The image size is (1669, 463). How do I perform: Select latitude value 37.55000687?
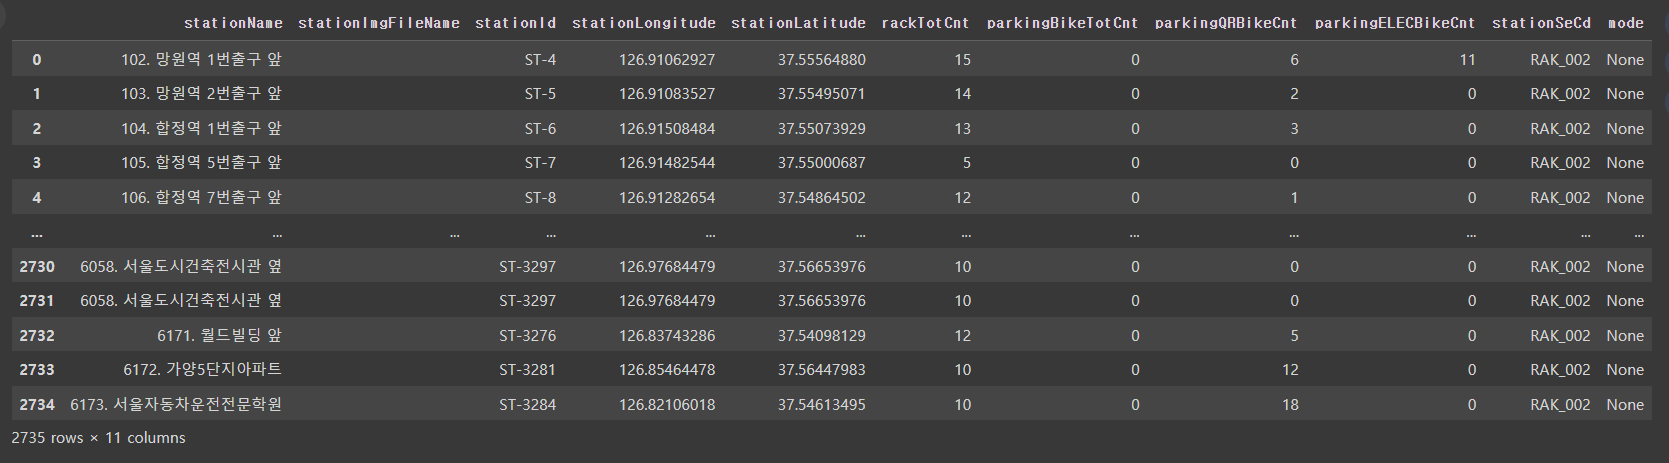822,163
